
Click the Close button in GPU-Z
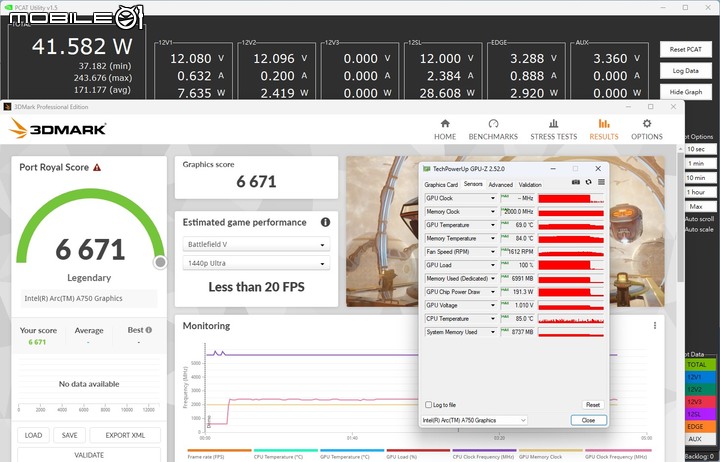[588, 420]
